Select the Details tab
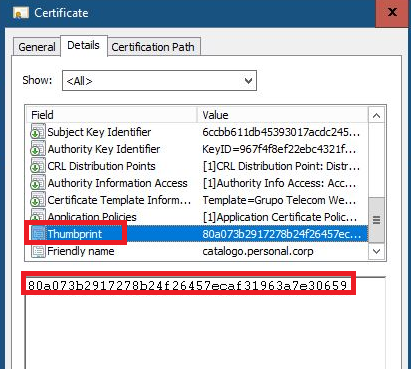This screenshot has width=411, height=369. tap(84, 45)
